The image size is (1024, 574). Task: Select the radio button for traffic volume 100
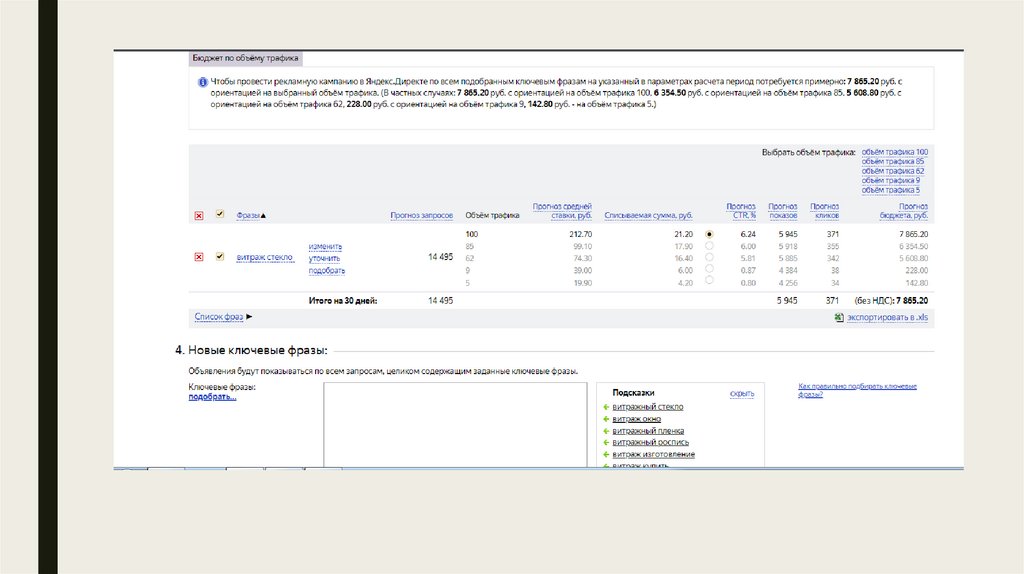pyautogui.click(x=710, y=234)
